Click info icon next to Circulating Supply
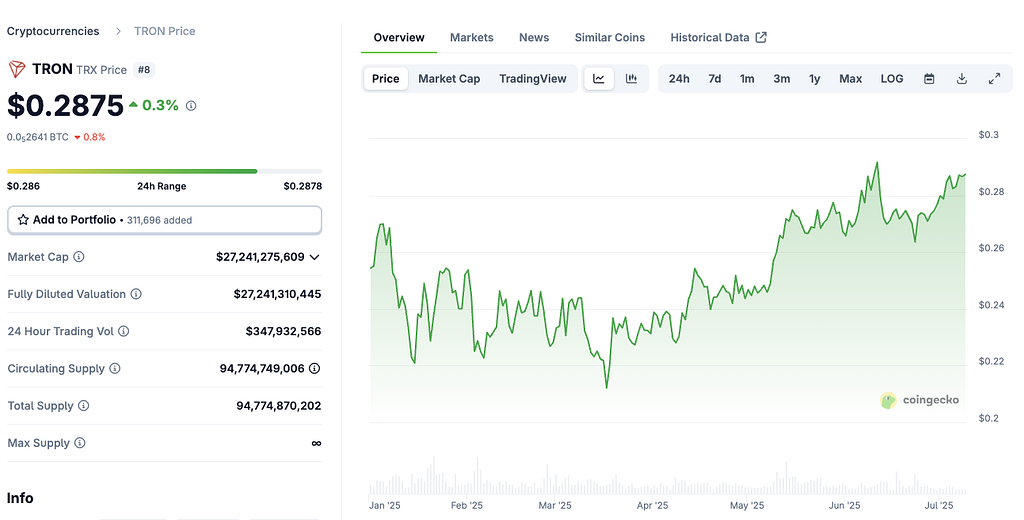The image size is (1024, 520). tap(115, 369)
